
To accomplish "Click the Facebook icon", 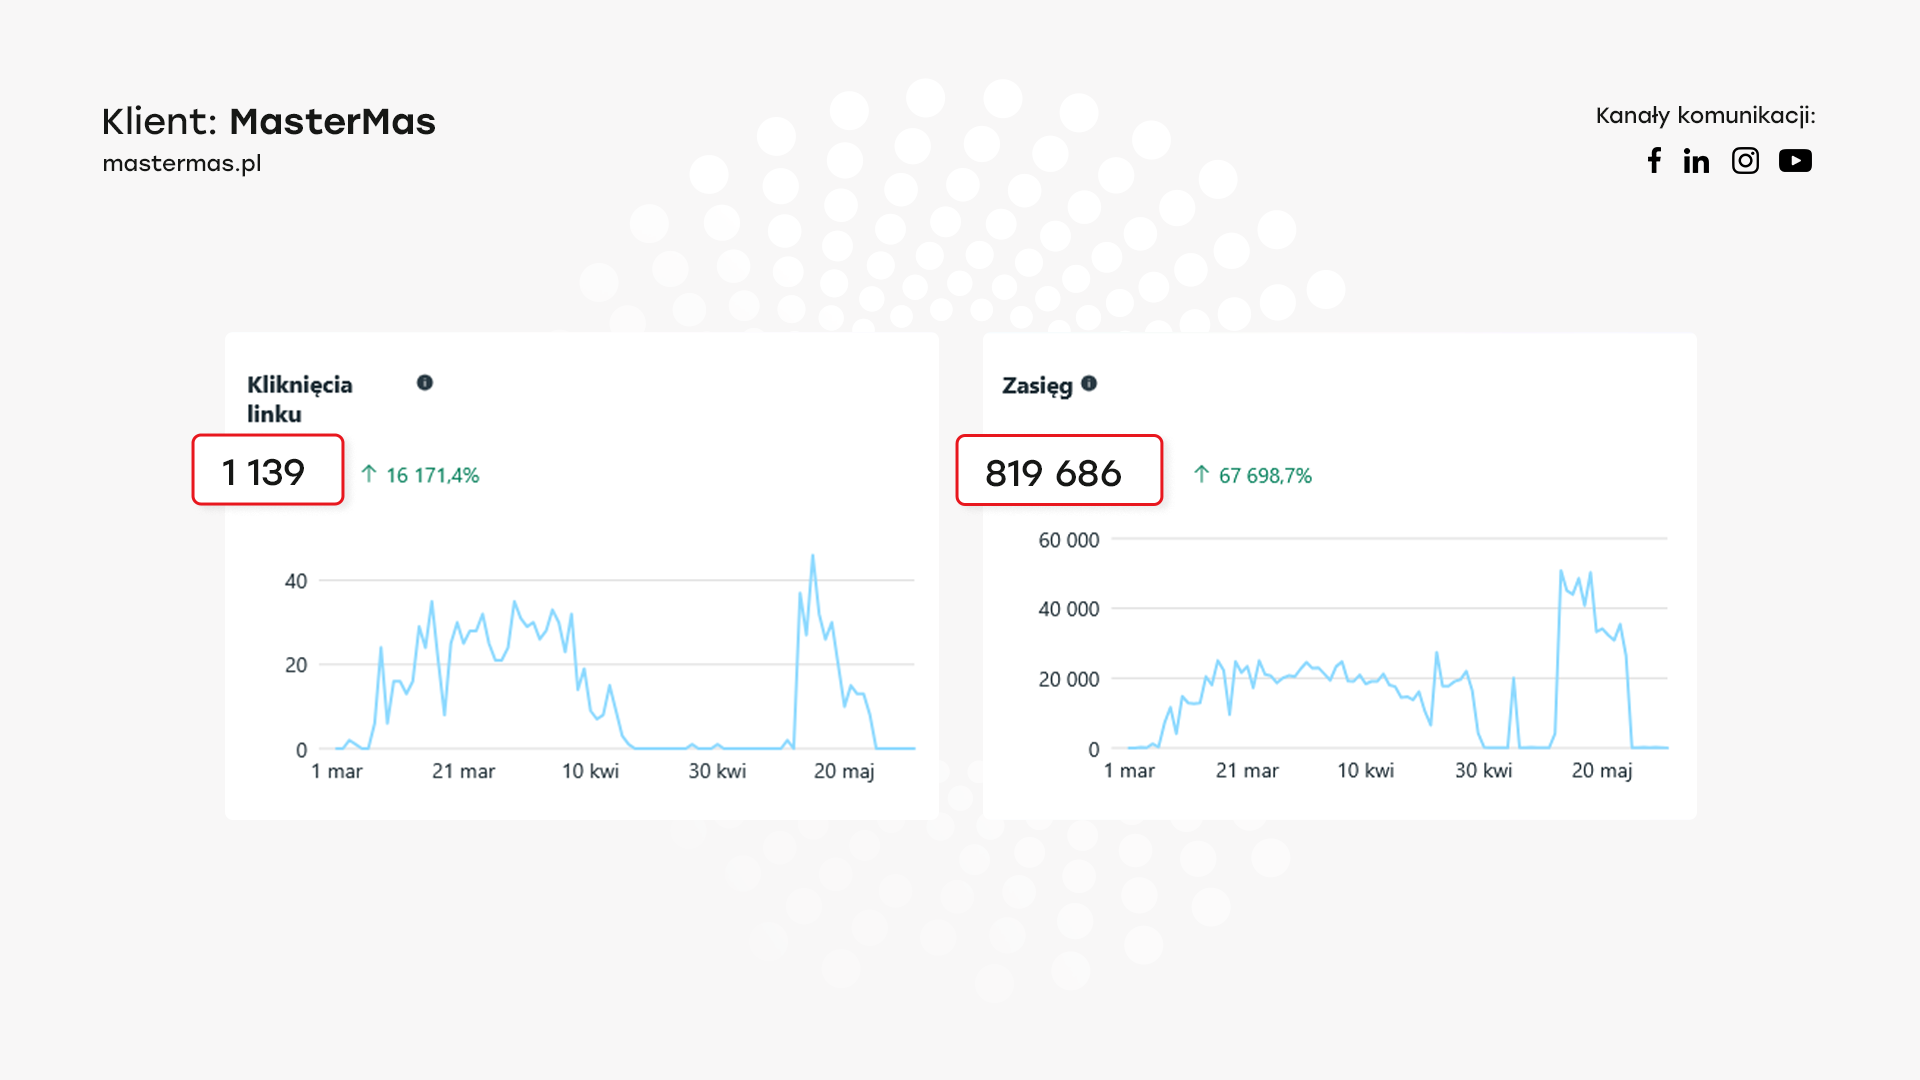I will [1654, 161].
